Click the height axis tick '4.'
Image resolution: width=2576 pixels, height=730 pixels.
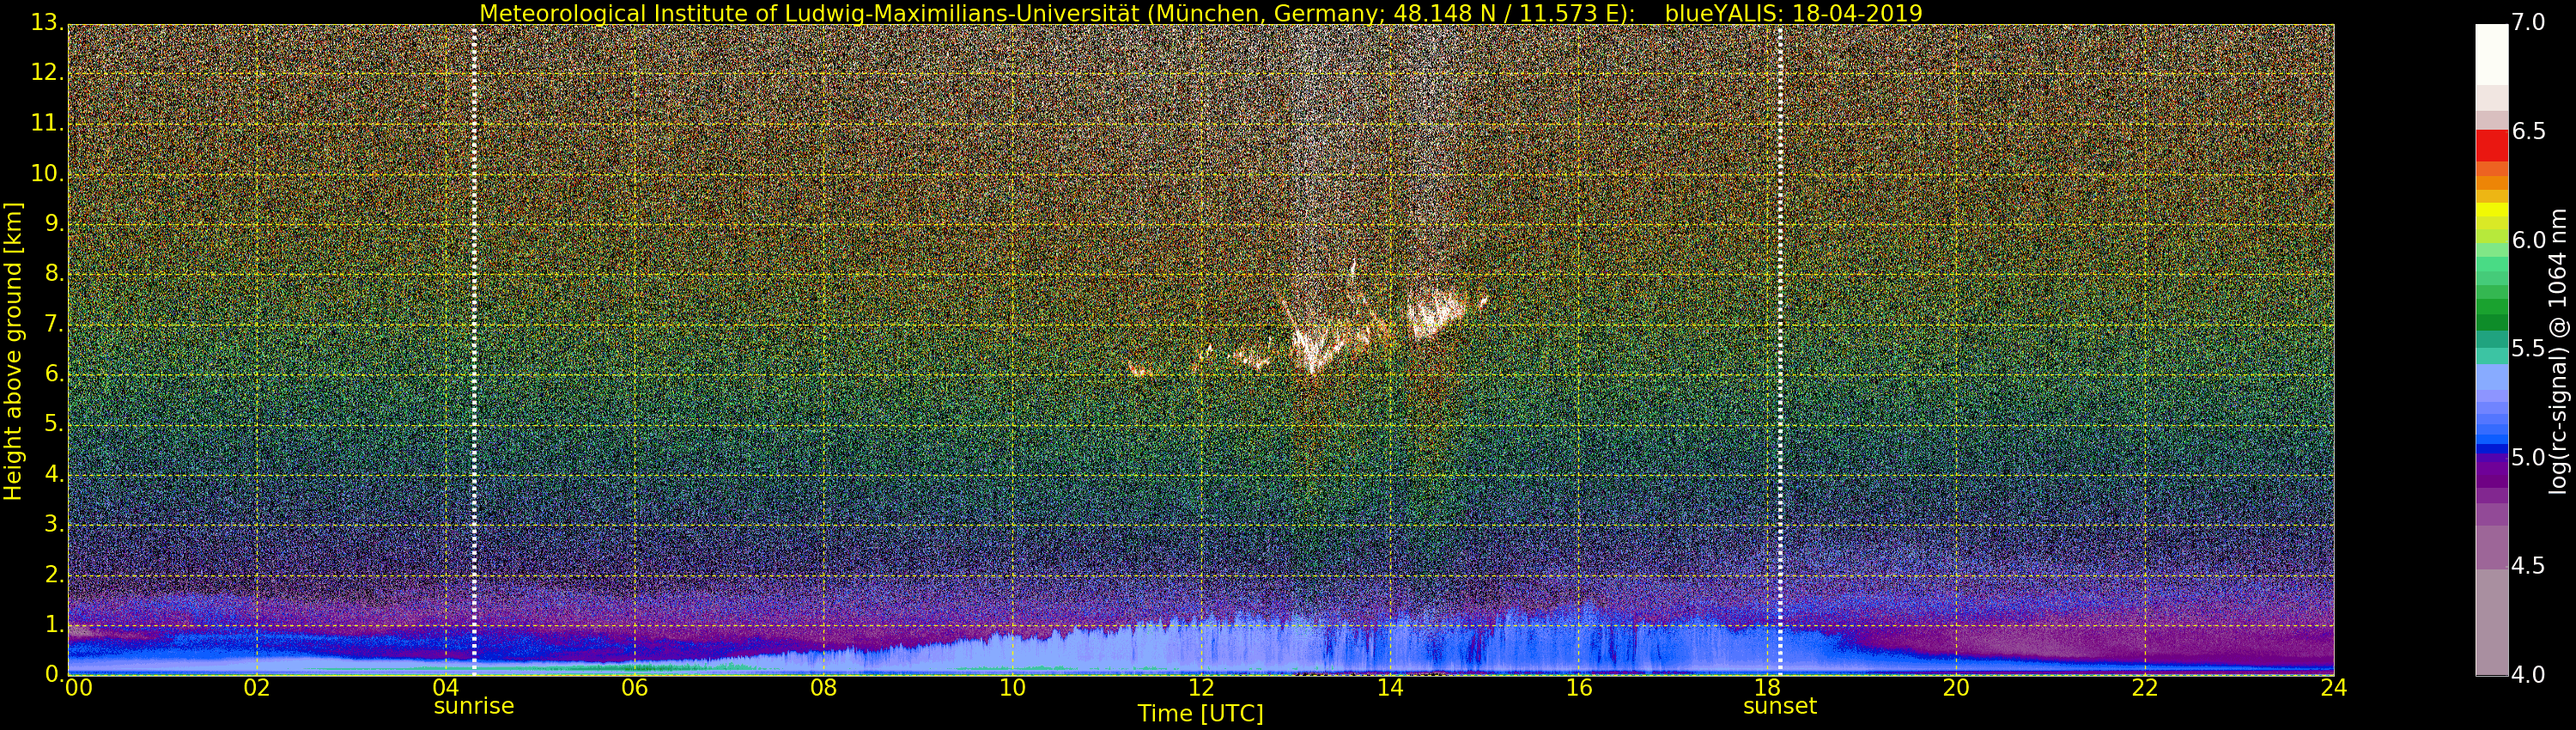54,474
